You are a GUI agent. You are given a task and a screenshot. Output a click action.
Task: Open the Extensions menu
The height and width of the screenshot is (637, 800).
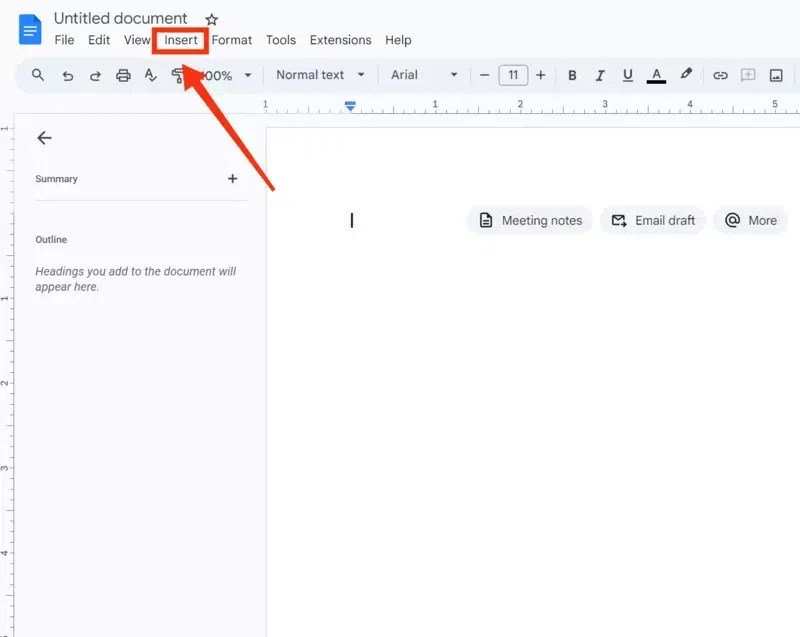coord(340,40)
